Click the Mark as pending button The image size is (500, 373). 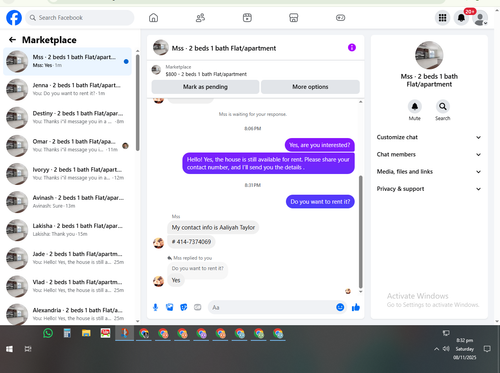(x=205, y=87)
